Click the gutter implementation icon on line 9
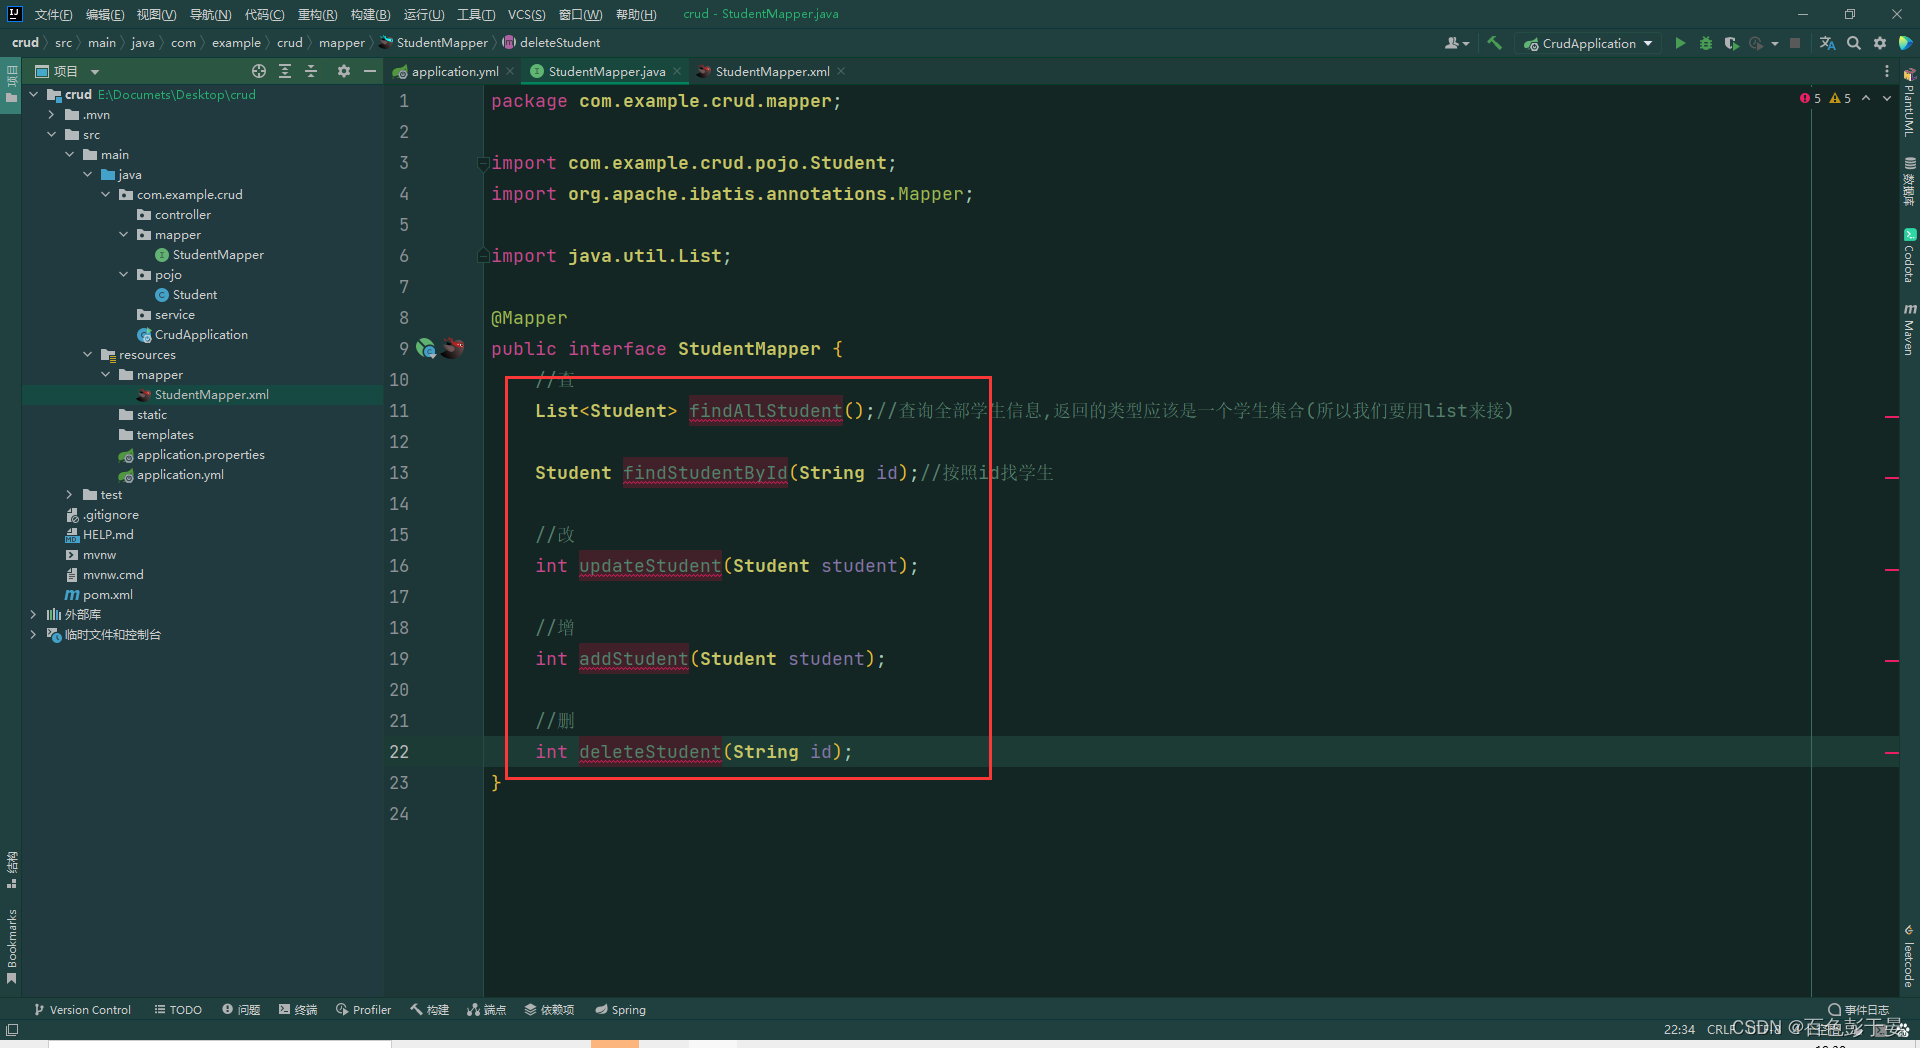 click(x=426, y=348)
